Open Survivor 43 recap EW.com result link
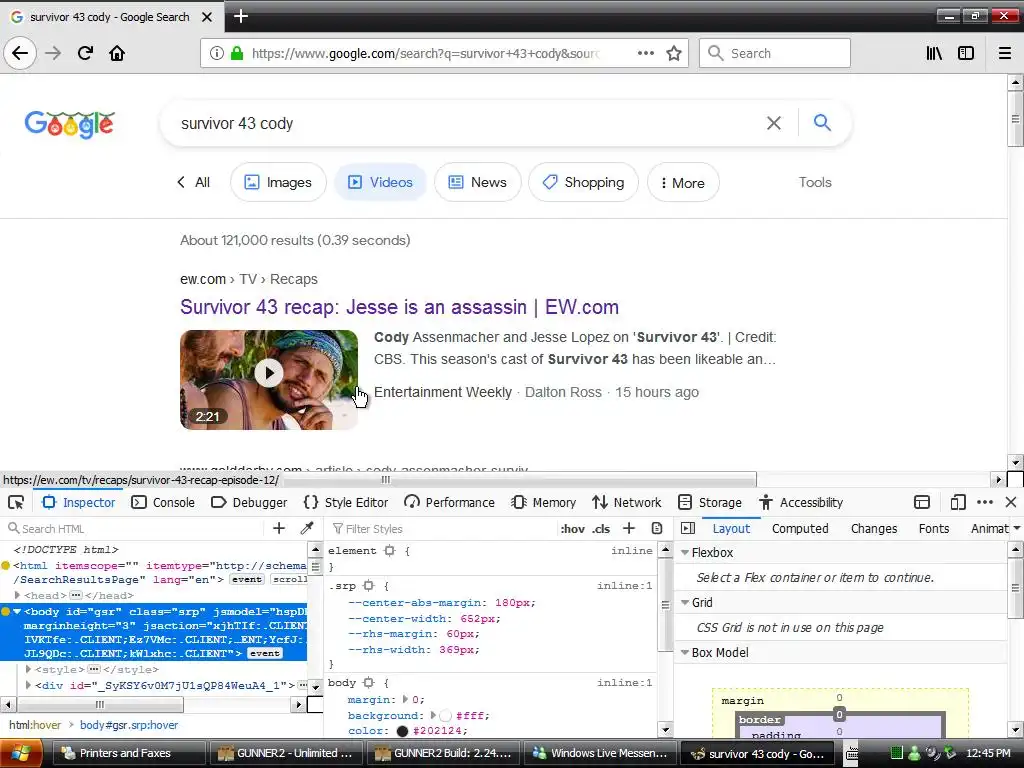Viewport: 1024px width, 768px height. pos(400,307)
